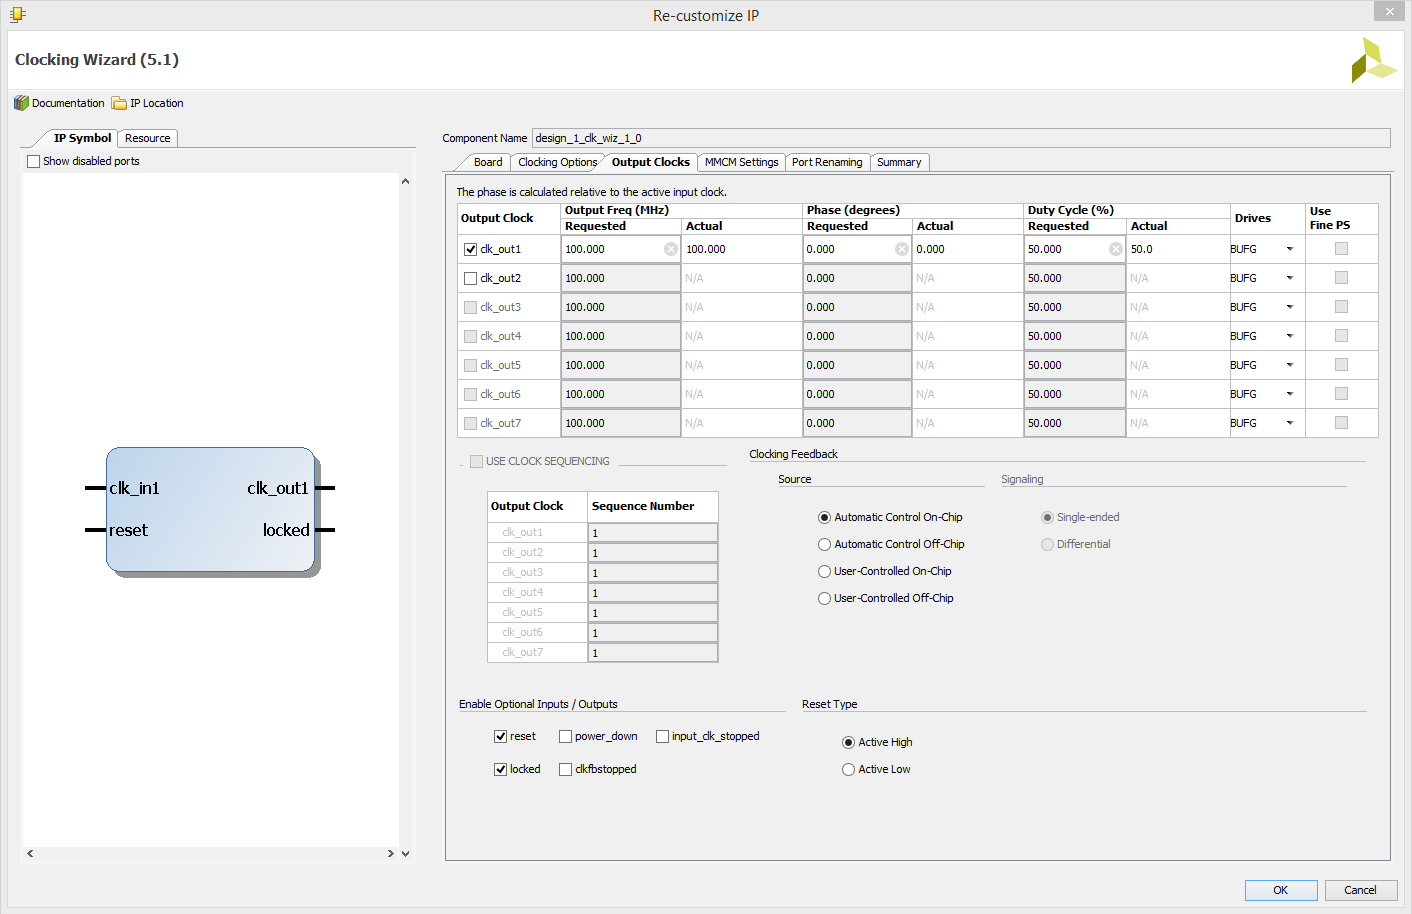Open the Port Renaming tab
This screenshot has height=914, width=1412.
click(x=827, y=162)
